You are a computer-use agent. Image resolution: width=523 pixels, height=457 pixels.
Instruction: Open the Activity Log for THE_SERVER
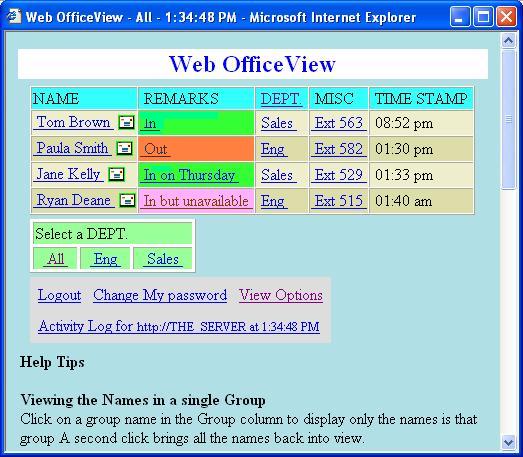179,326
